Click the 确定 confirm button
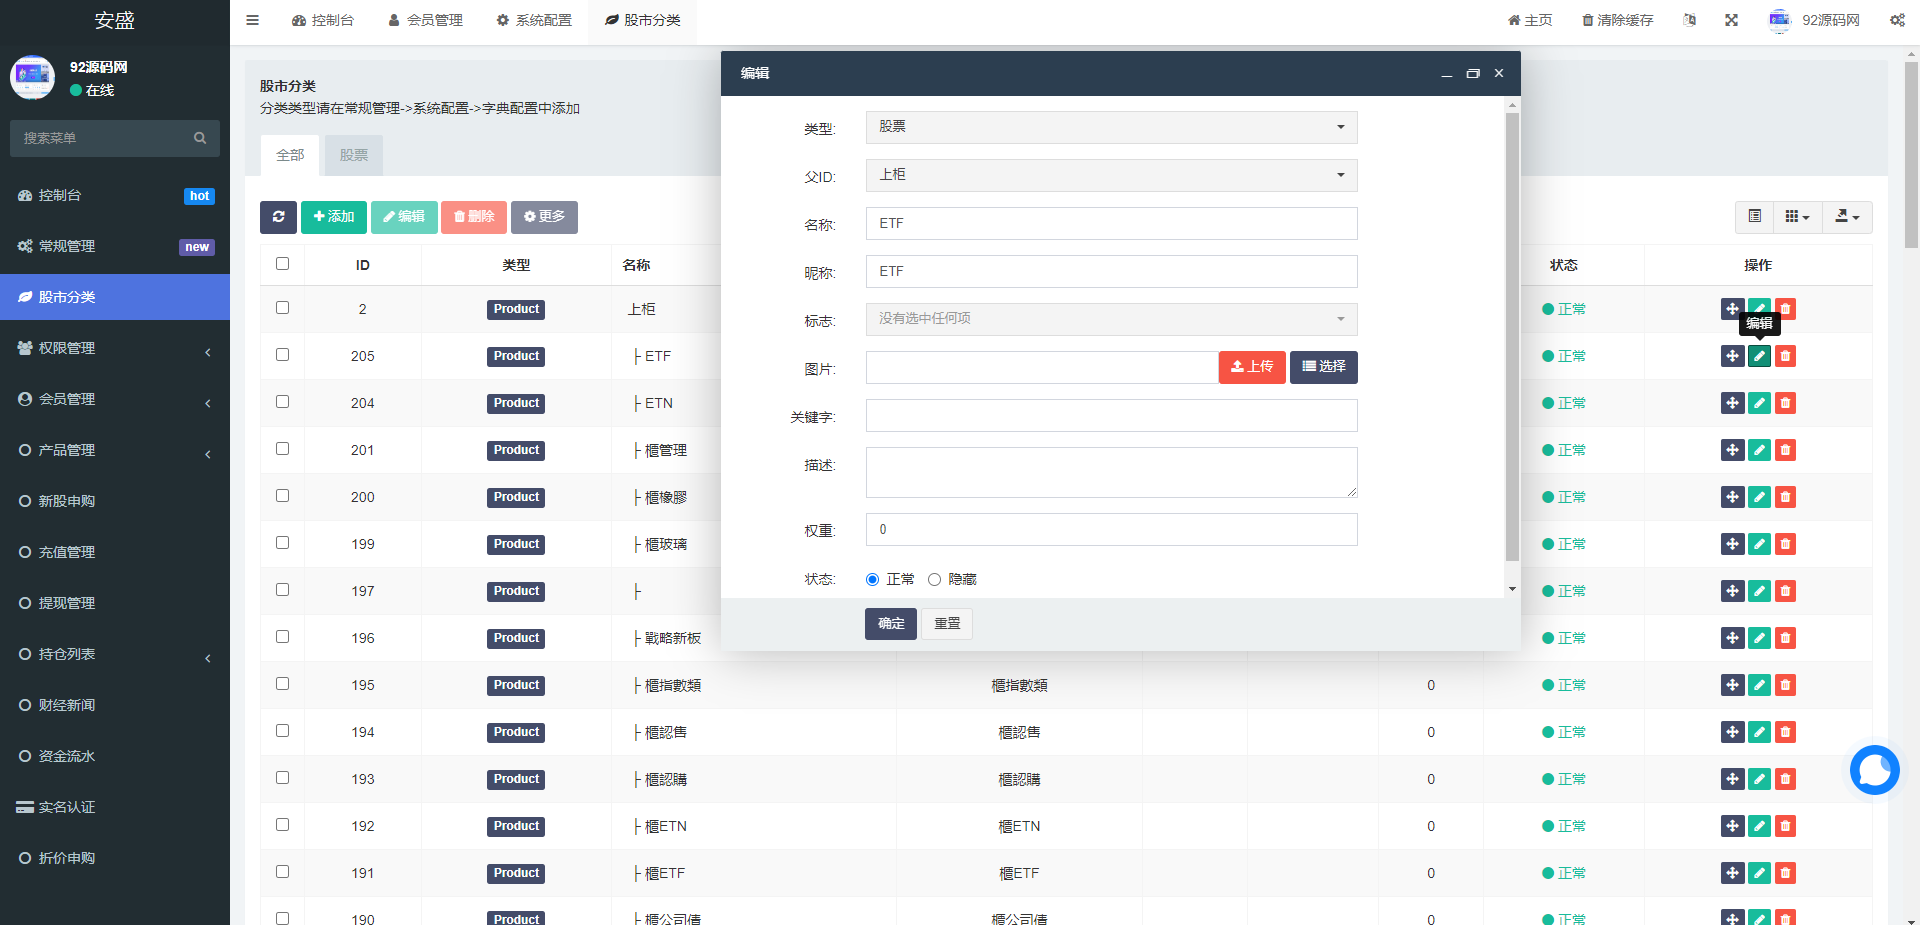 coord(890,624)
